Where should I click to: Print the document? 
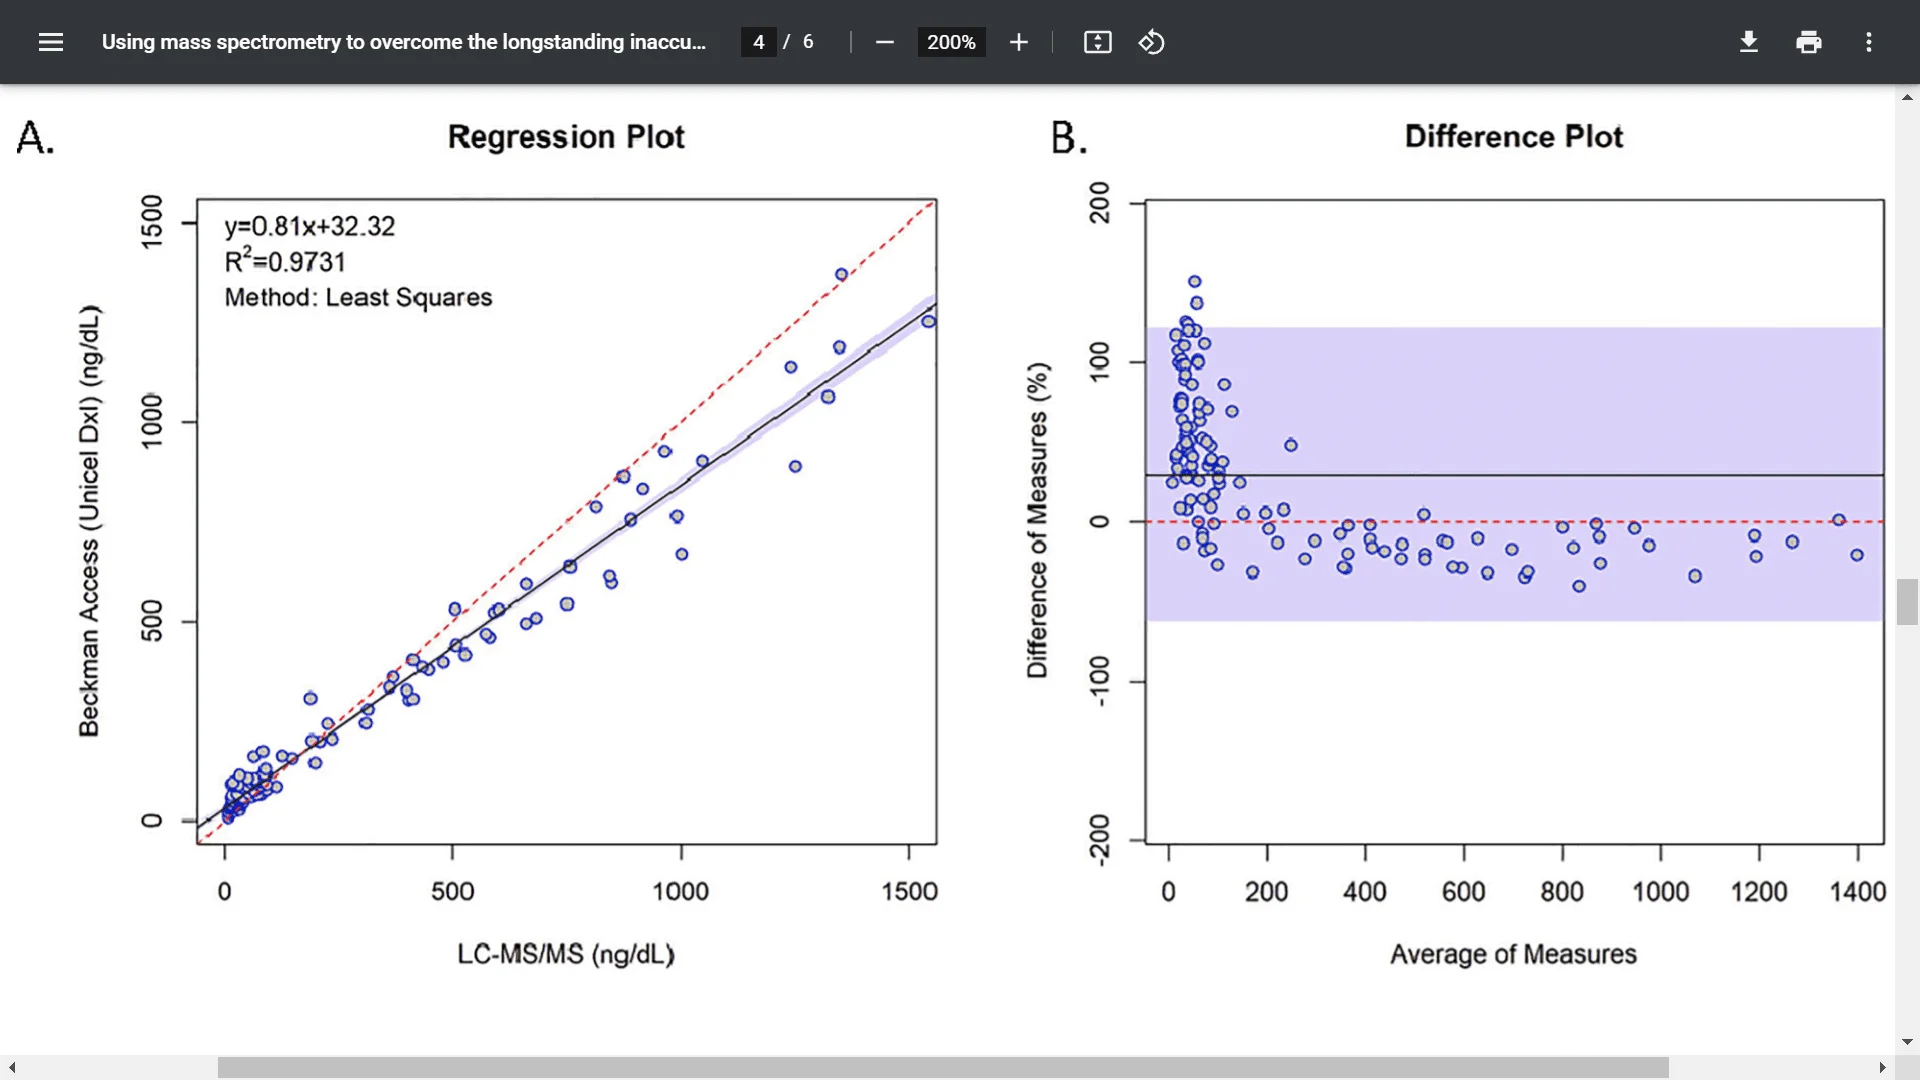[x=1808, y=42]
